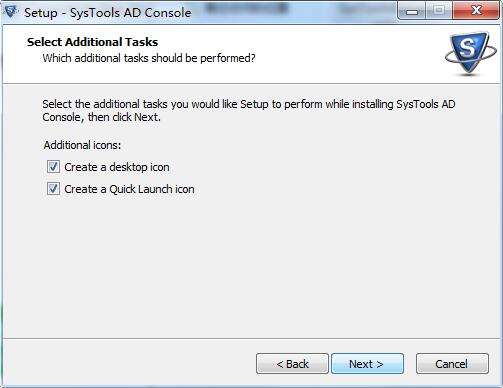
Task: Click the greyed-out maximize button
Action: pos(439,11)
